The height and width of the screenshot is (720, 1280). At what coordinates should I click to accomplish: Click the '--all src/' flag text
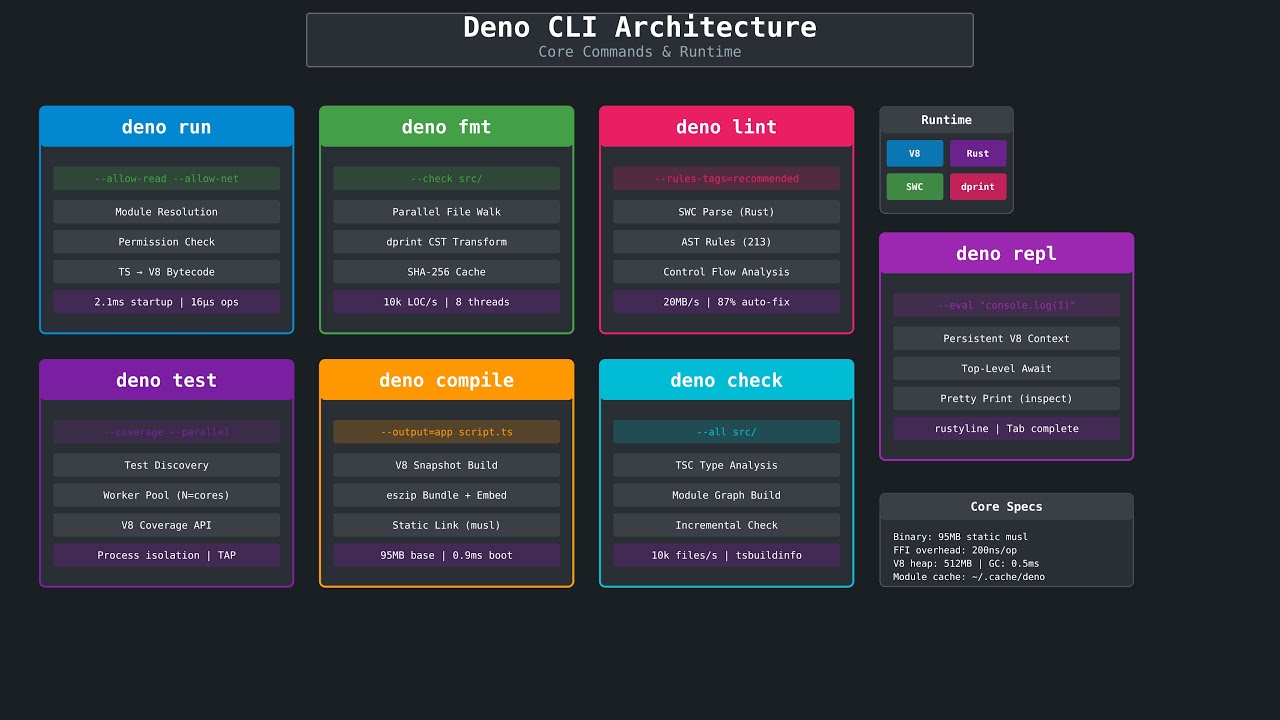[727, 432]
